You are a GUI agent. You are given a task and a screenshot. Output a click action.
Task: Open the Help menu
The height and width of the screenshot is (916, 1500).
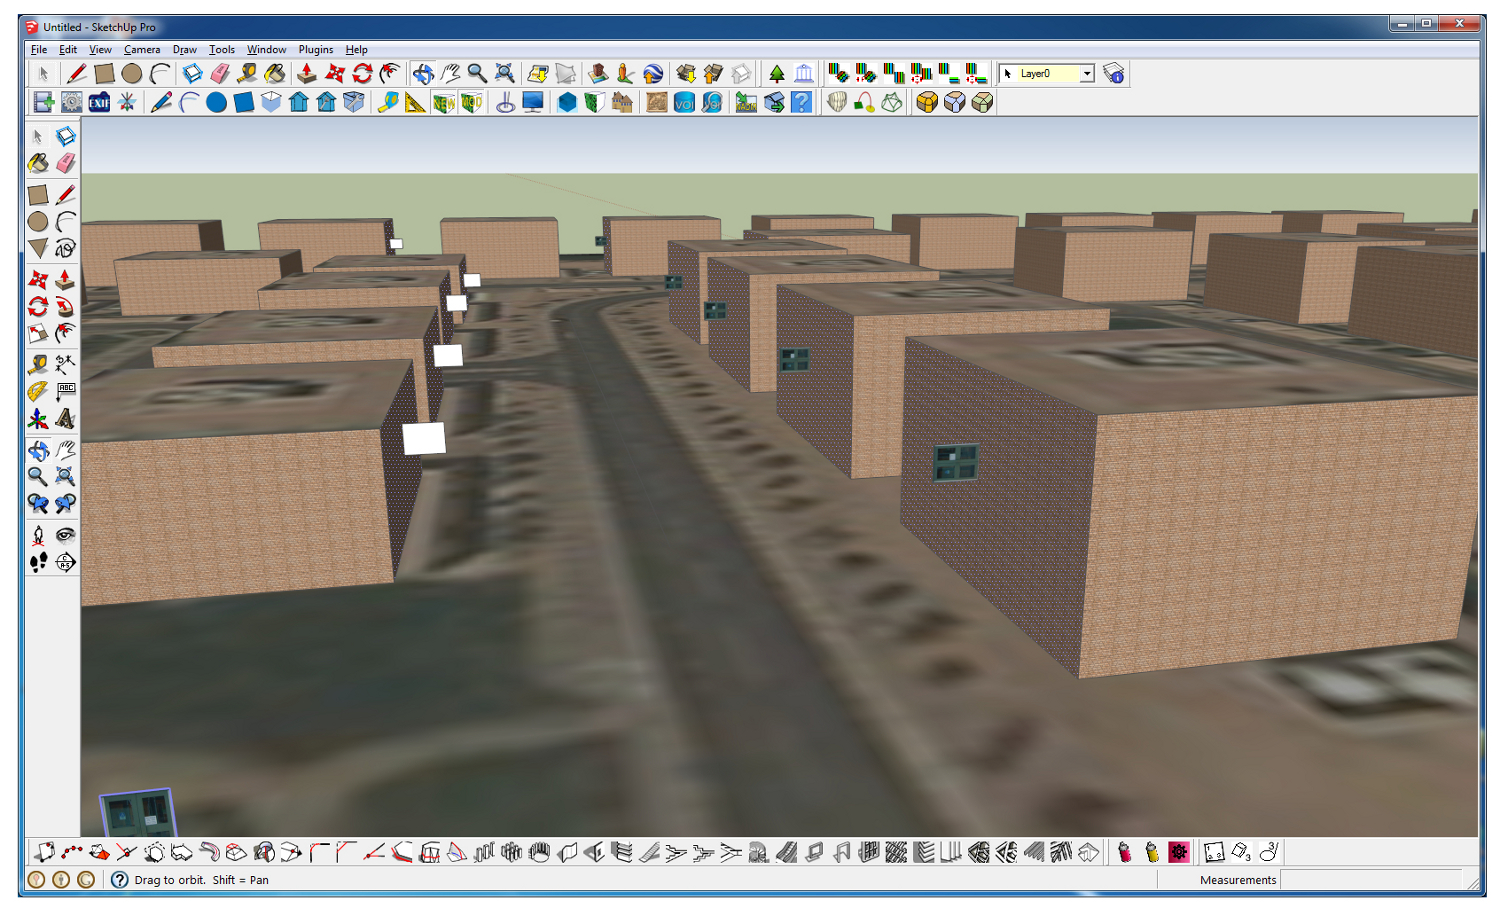click(357, 49)
